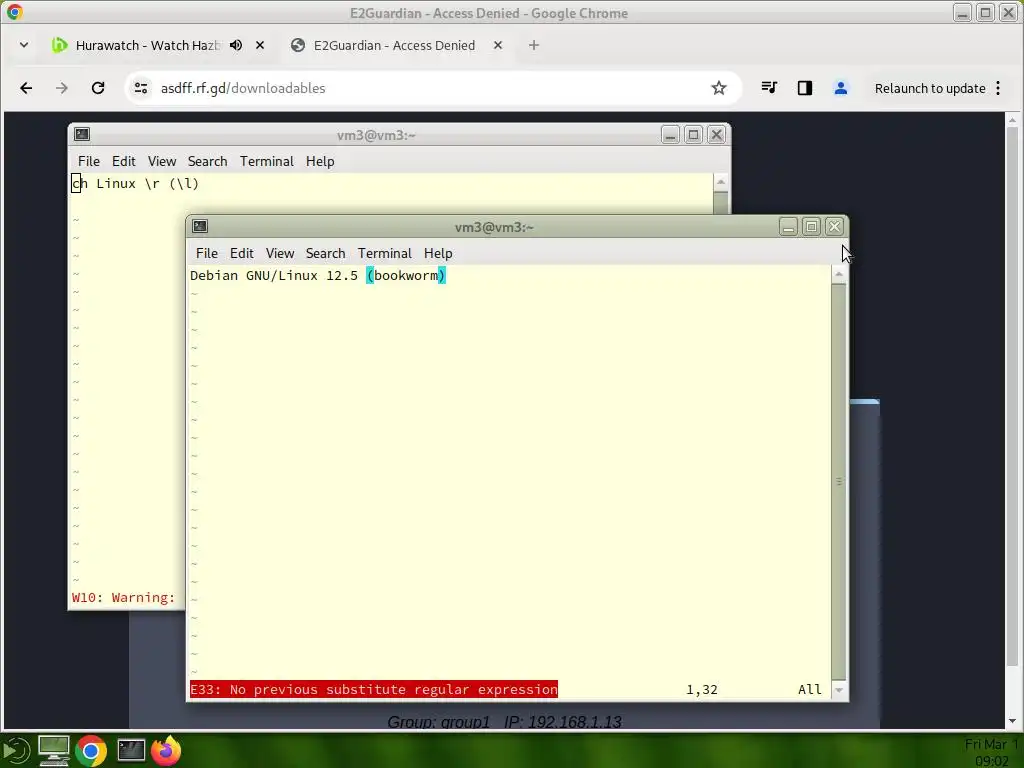
Task: Mute the Hurawatch tab audio icon
Action: tap(236, 45)
